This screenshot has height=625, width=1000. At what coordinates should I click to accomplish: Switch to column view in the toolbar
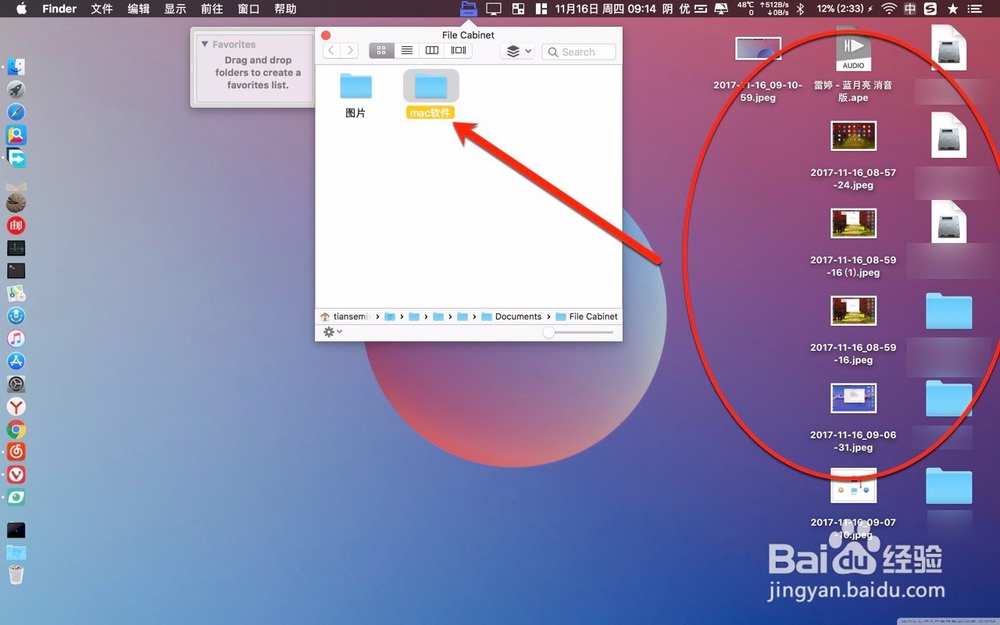pyautogui.click(x=432, y=50)
